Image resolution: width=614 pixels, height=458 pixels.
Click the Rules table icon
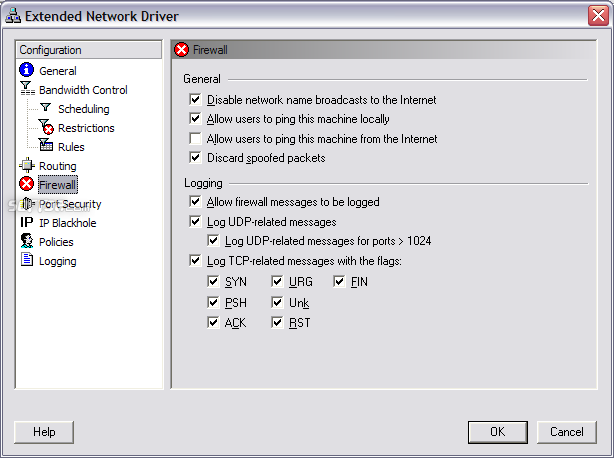(46, 145)
